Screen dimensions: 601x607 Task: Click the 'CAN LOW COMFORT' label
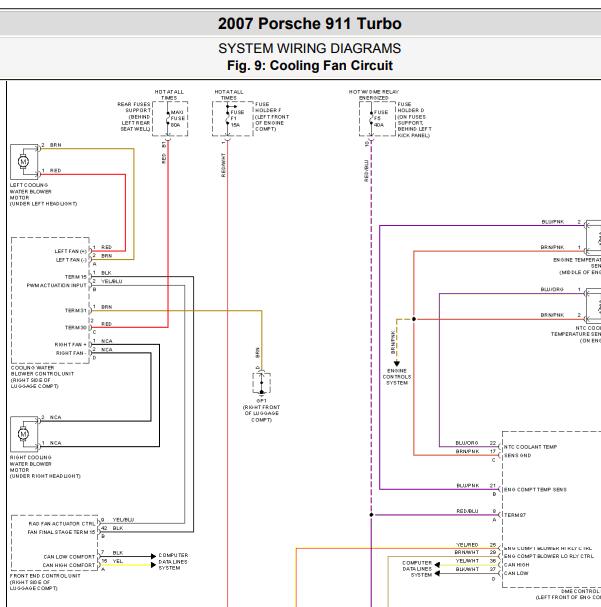point(69,557)
